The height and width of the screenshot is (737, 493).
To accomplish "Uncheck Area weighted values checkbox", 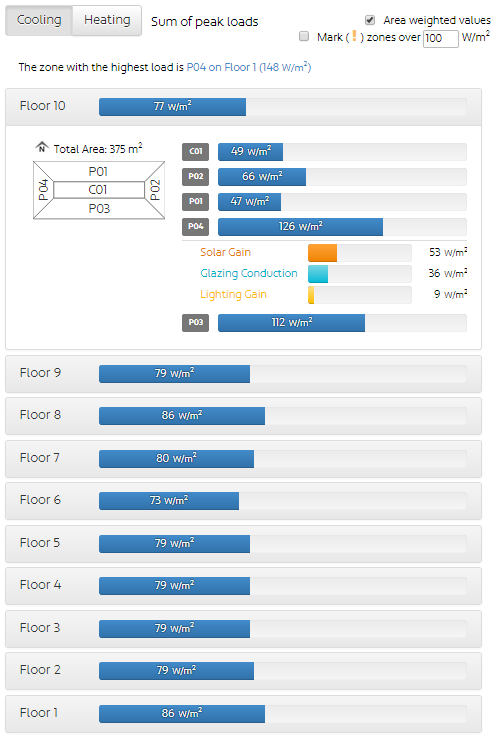I will (370, 20).
